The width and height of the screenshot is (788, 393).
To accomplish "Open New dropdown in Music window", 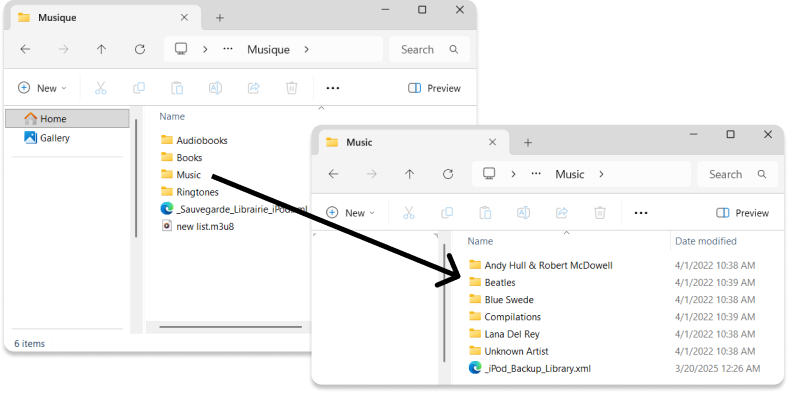I will (x=350, y=213).
